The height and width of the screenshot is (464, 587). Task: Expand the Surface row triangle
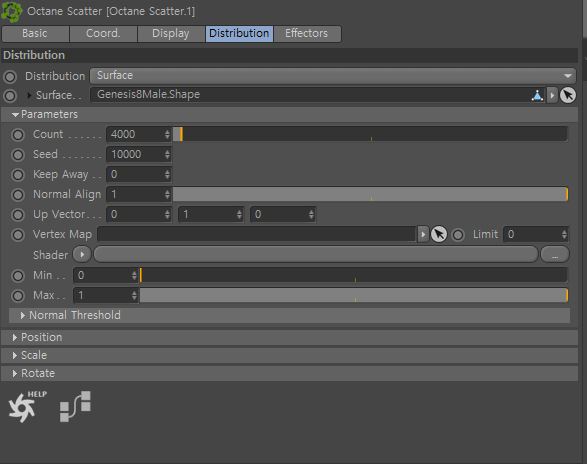click(x=29, y=95)
